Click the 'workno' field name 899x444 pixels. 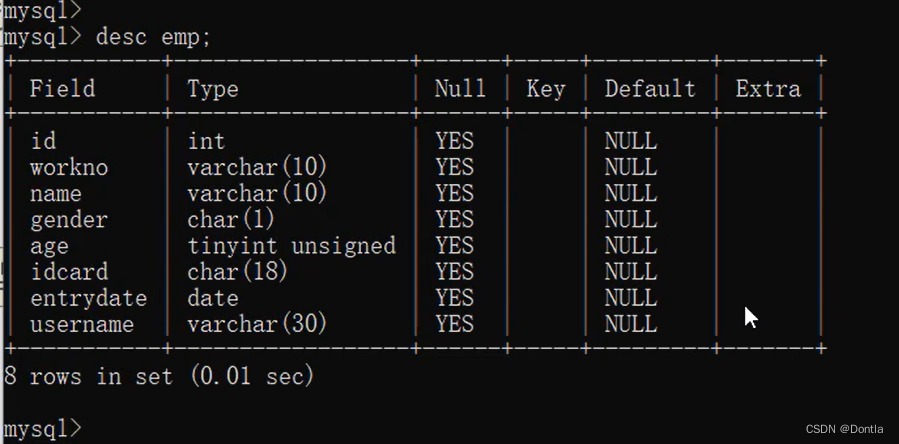click(69, 167)
